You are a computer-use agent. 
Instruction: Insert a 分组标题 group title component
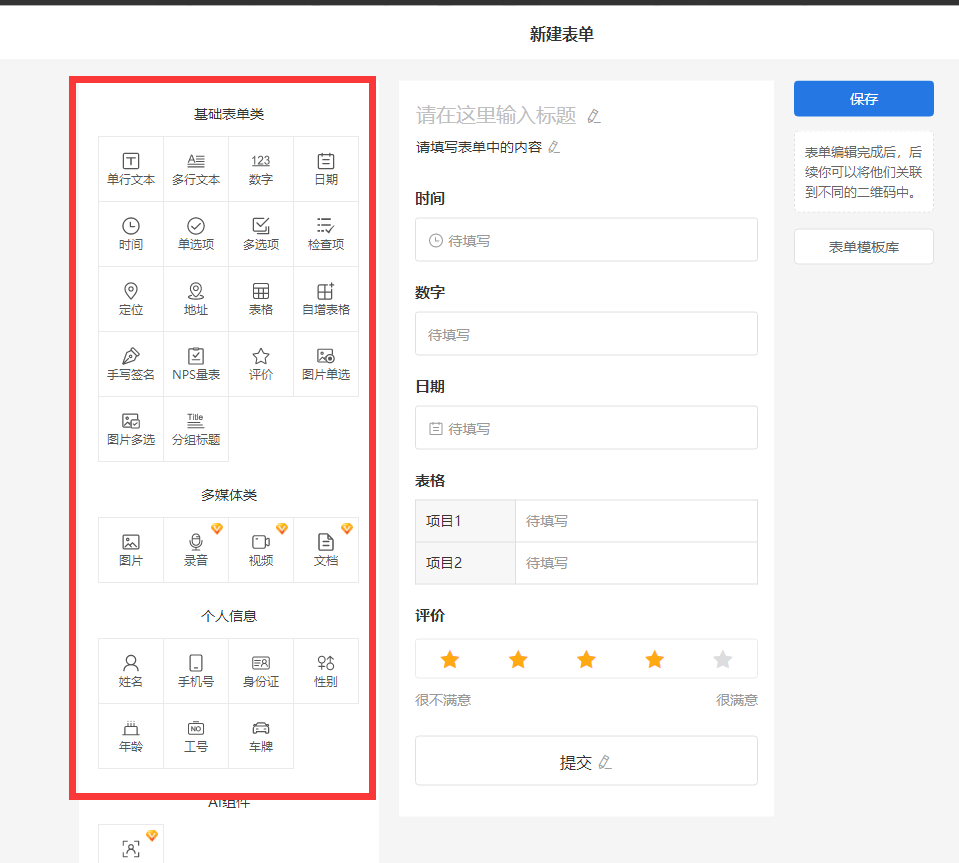tap(196, 429)
